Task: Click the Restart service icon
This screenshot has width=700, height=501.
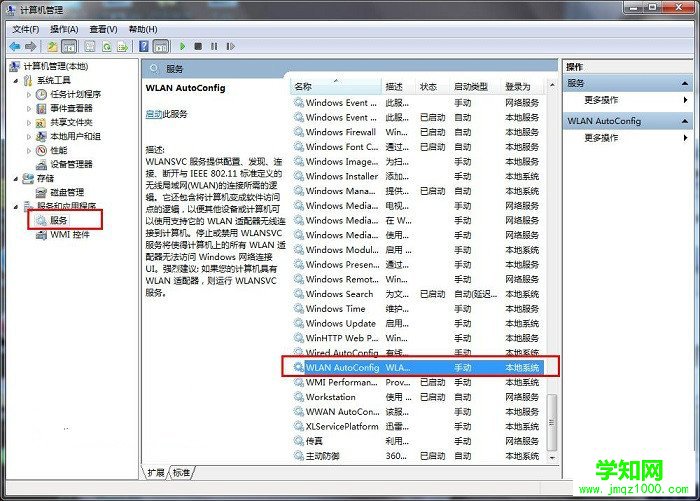Action: point(230,46)
